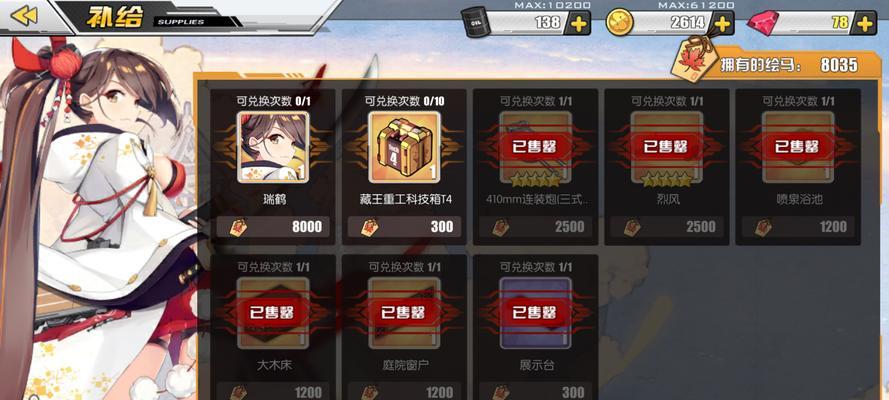The image size is (889, 400).
Task: Add oil with the plus icon
Action: coord(578,24)
